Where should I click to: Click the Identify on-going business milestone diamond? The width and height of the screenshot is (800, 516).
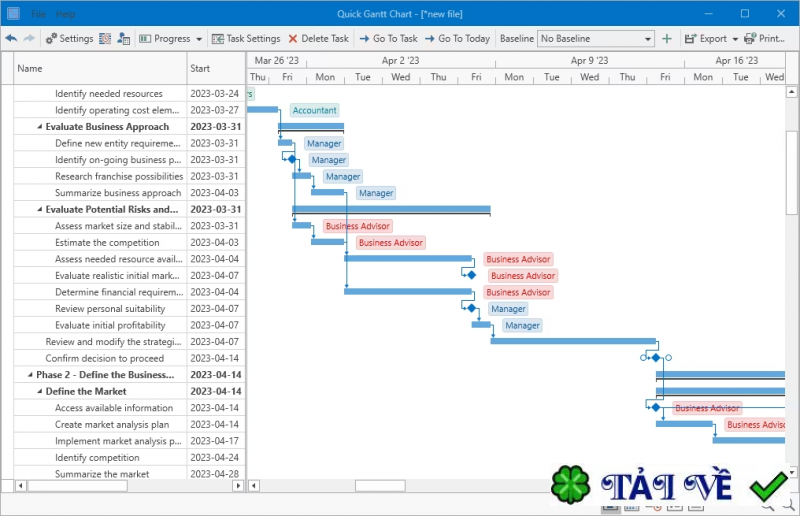pyautogui.click(x=292, y=159)
